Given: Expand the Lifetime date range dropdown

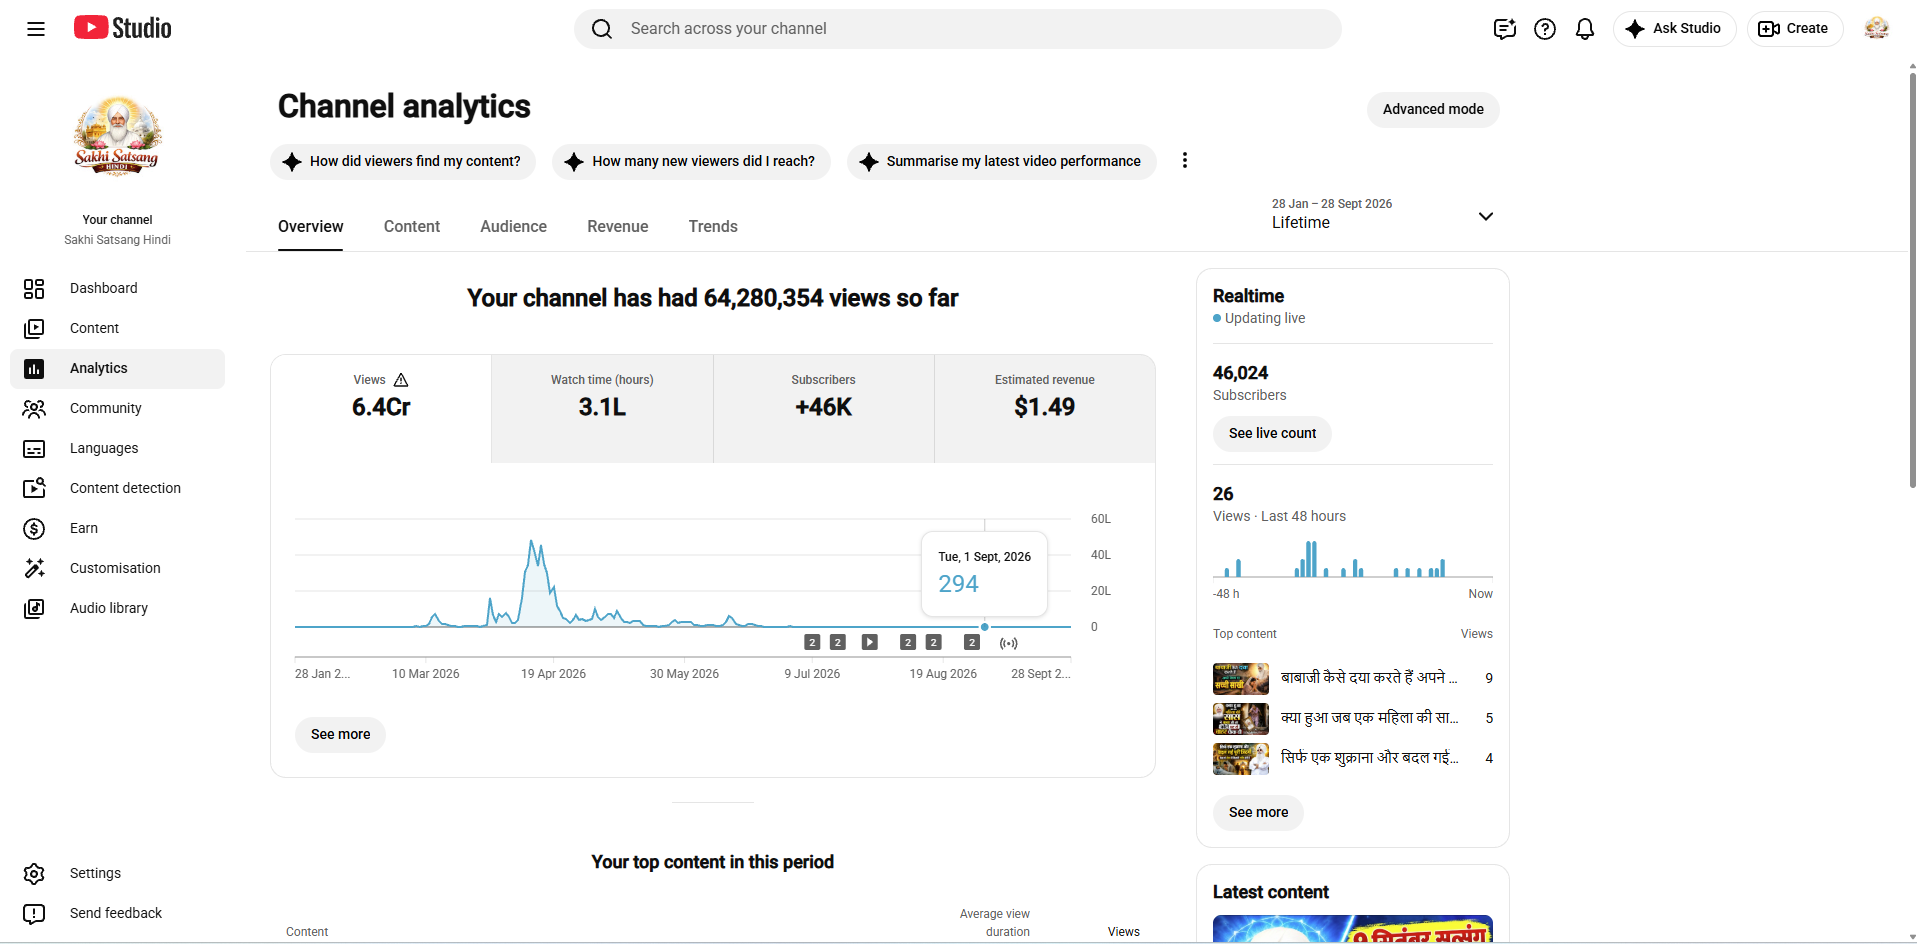Looking at the screenshot, I should click(x=1486, y=216).
